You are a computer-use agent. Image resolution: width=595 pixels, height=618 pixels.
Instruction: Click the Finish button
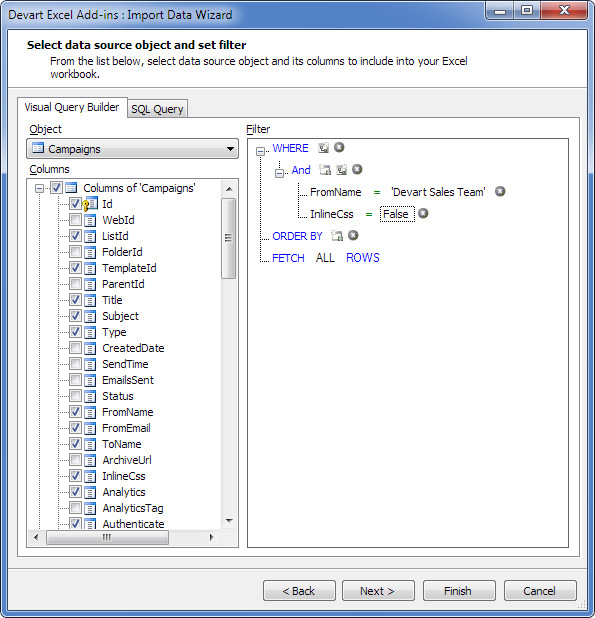point(459,591)
